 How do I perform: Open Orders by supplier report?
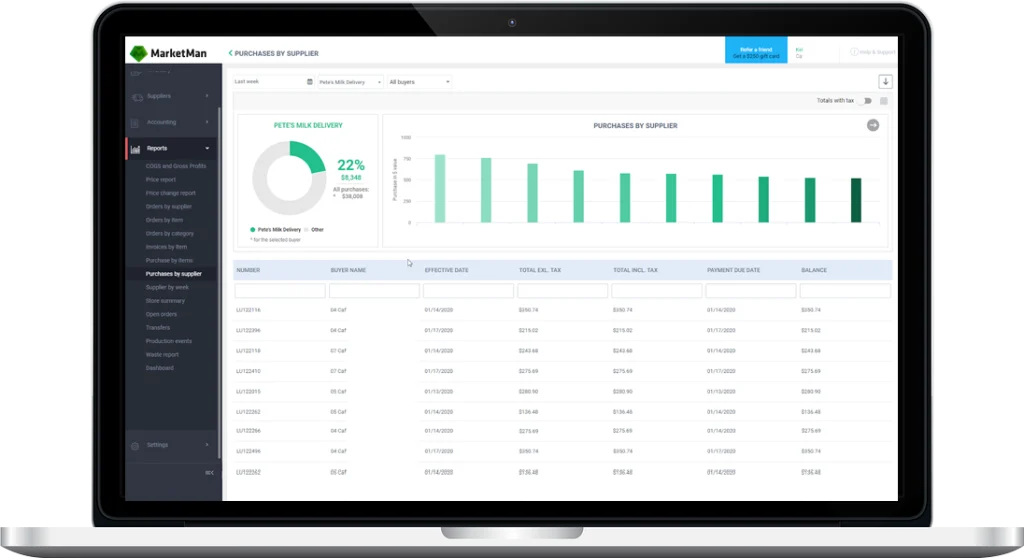tap(168, 206)
